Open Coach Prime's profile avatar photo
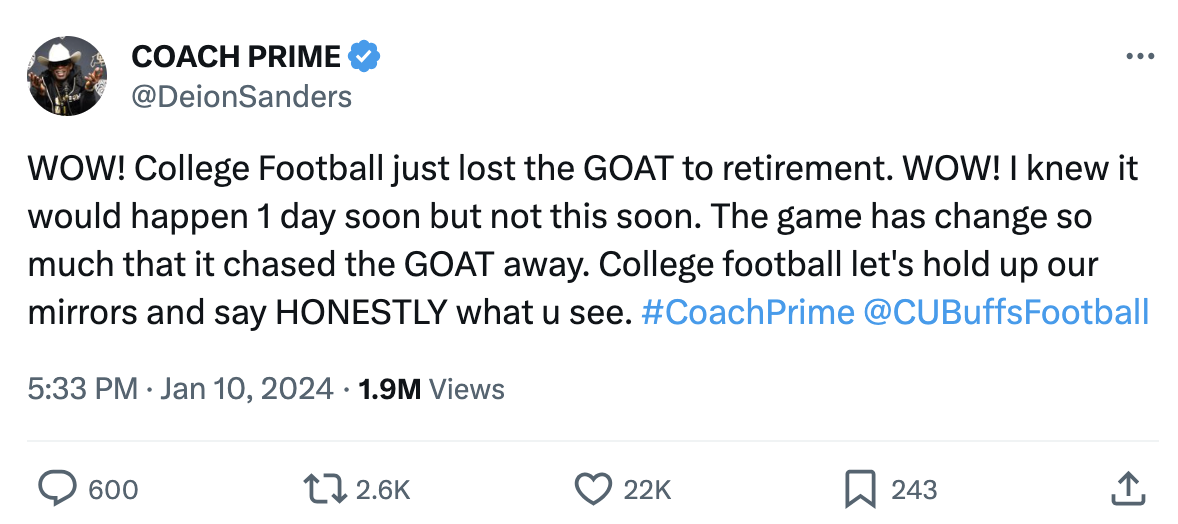 tap(68, 76)
